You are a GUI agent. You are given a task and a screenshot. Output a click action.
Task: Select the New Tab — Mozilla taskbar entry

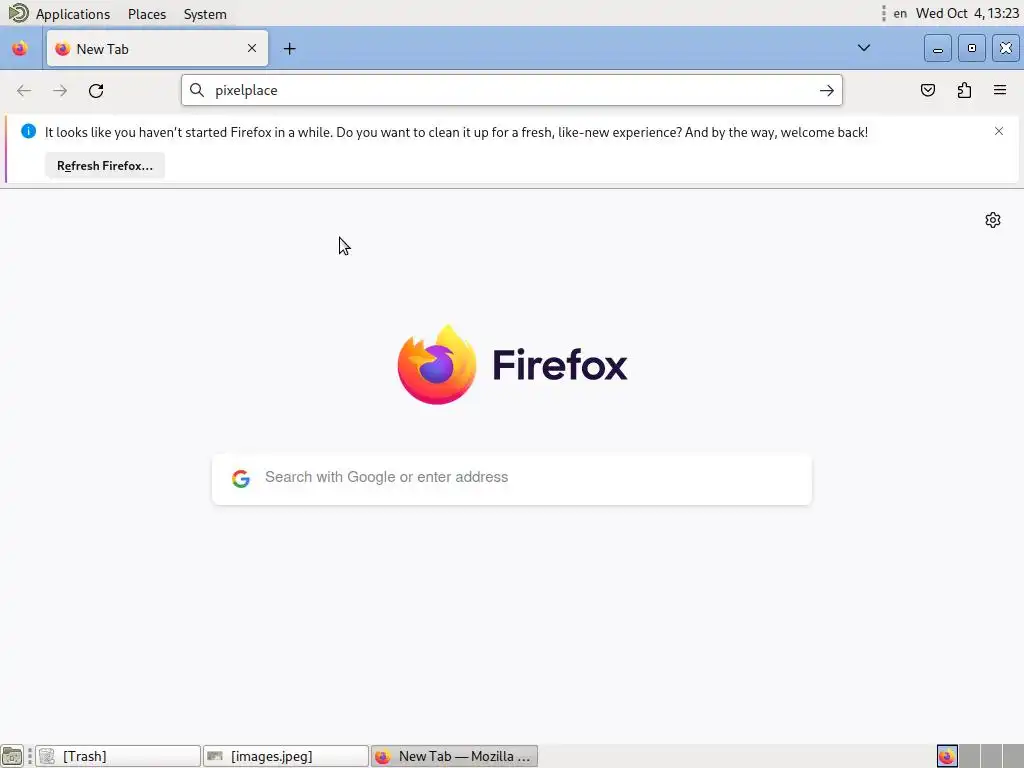[455, 756]
